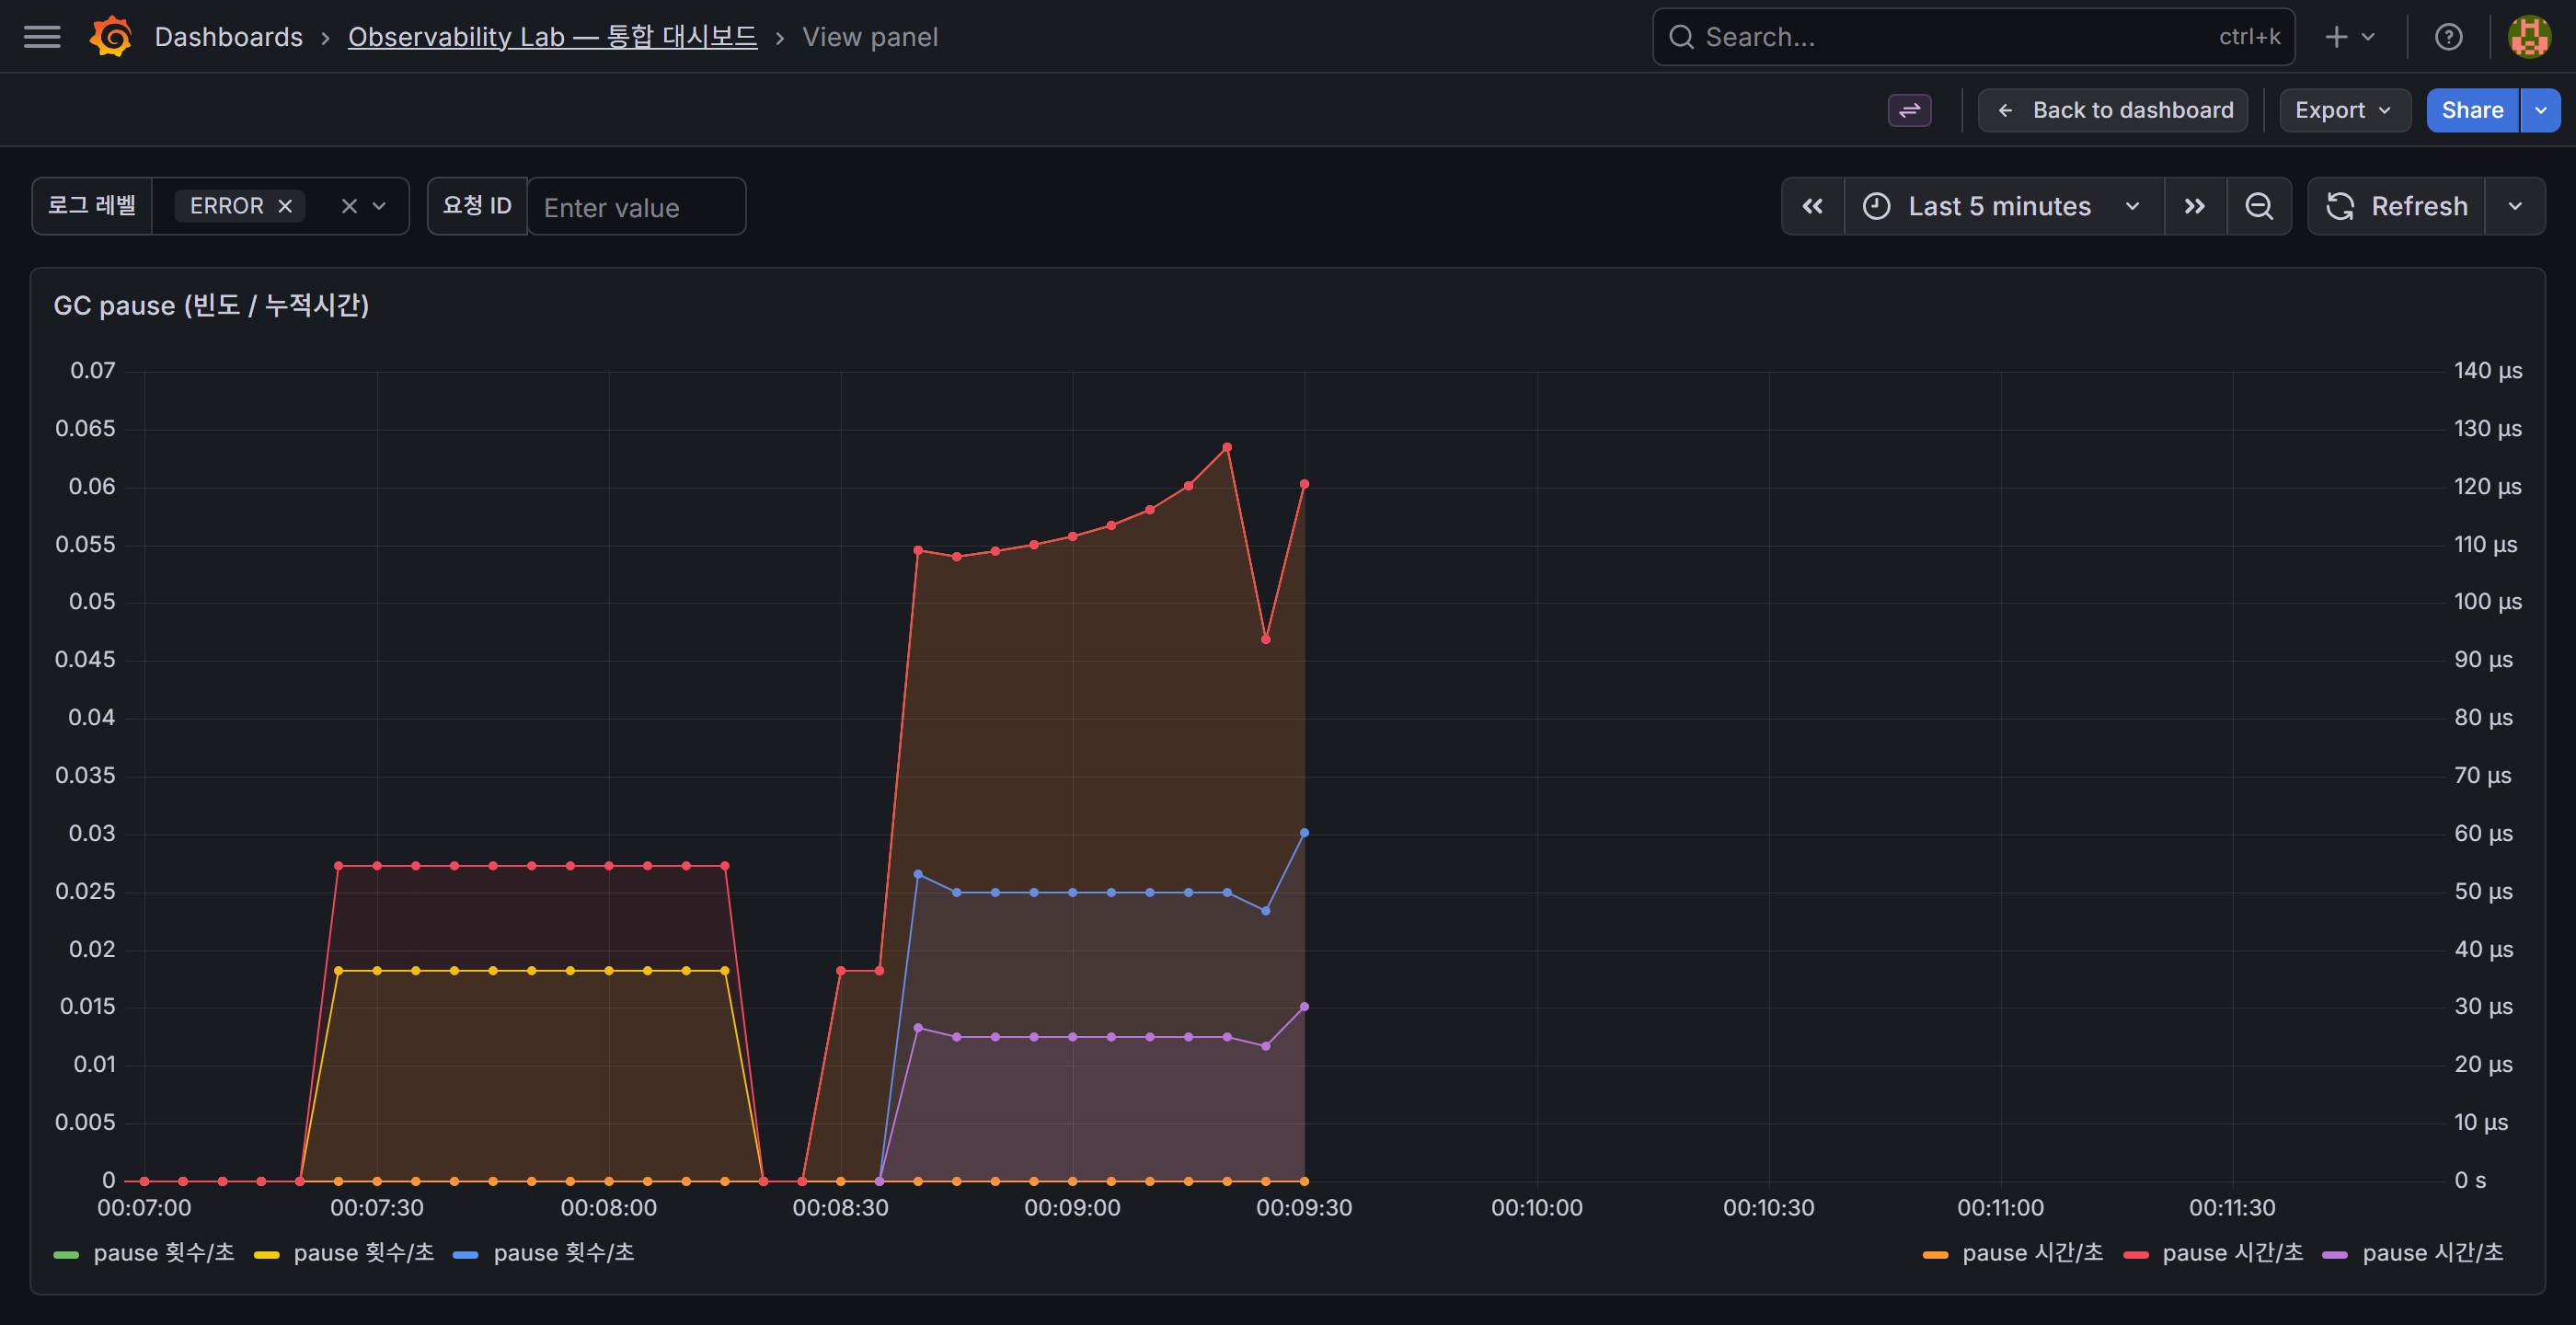Open the Dashboards breadcrumb
2576x1325 pixels.
228,37
